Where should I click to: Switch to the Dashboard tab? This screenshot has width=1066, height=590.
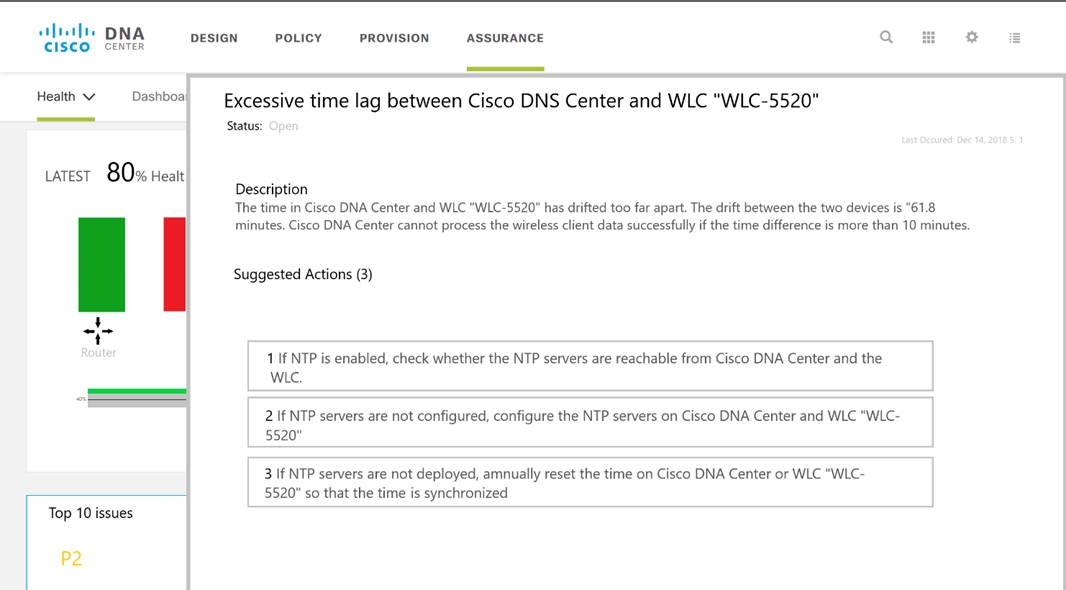pos(159,97)
